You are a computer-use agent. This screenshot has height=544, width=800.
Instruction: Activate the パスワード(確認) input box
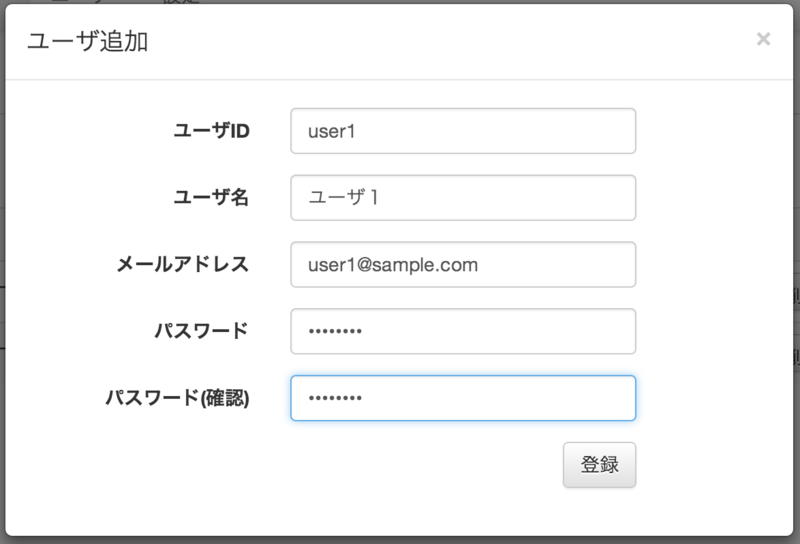point(463,398)
